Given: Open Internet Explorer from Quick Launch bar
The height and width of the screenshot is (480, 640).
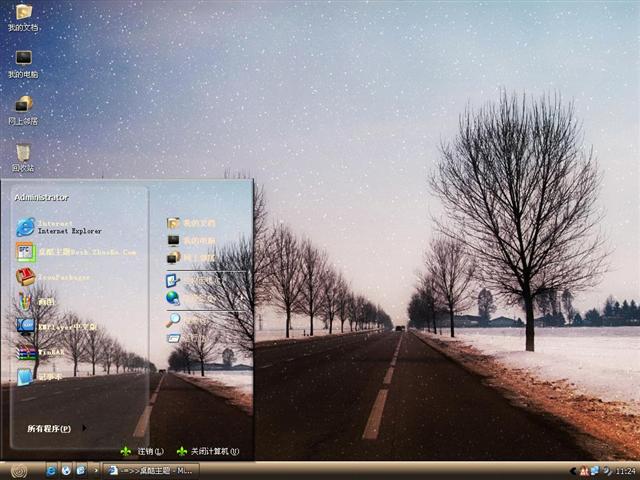Looking at the screenshot, I should tap(51, 470).
